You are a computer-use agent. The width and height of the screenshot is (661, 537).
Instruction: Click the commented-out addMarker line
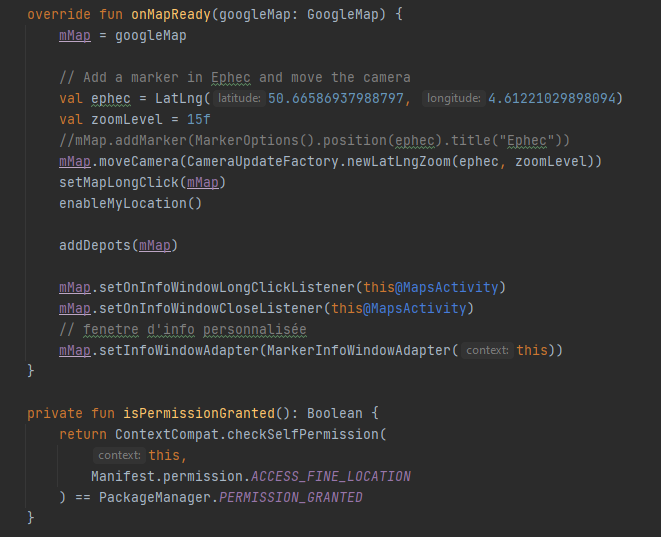pyautogui.click(x=314, y=141)
